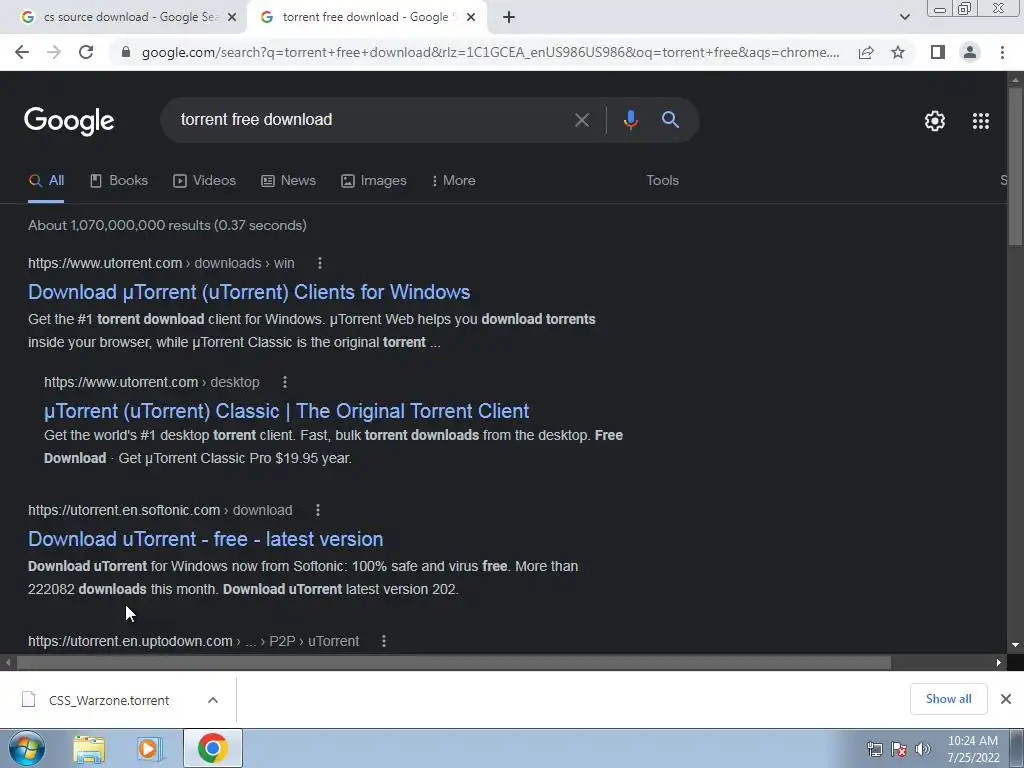Image resolution: width=1024 pixels, height=768 pixels.
Task: Open a new tab with plus button
Action: click(x=509, y=17)
